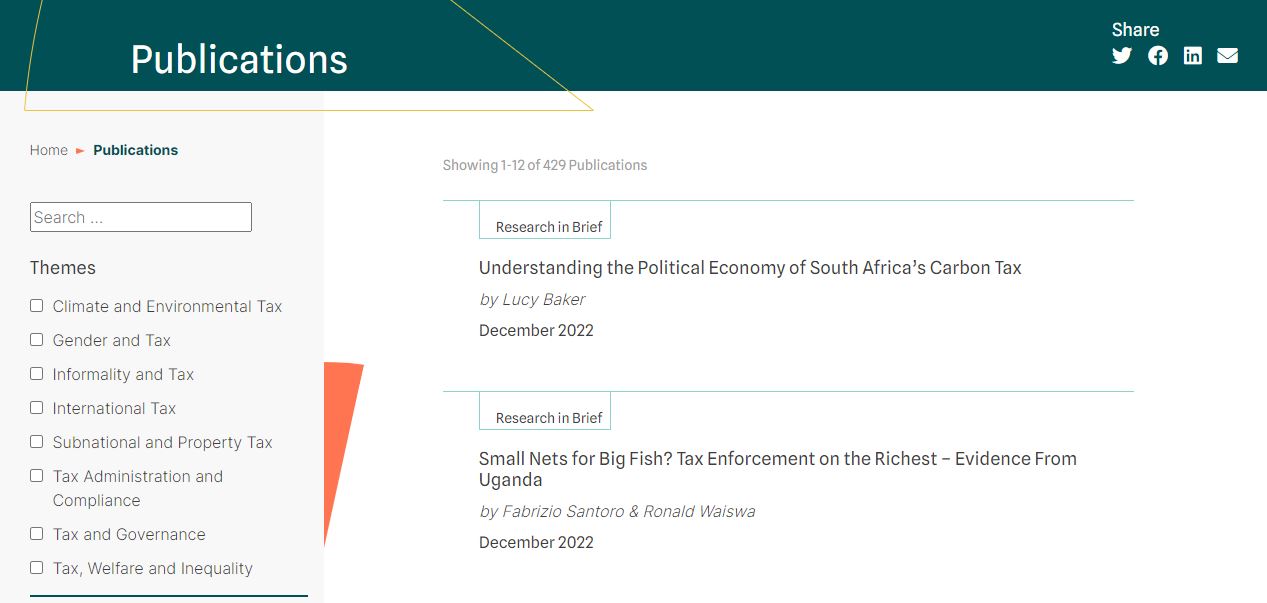
Task: Share this page by email icon
Action: pos(1227,56)
